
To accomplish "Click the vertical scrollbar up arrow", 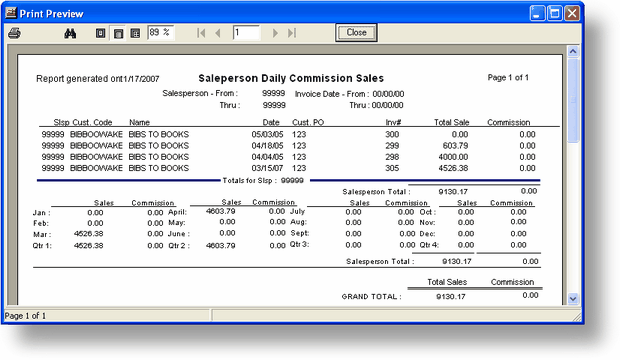I will (x=573, y=51).
